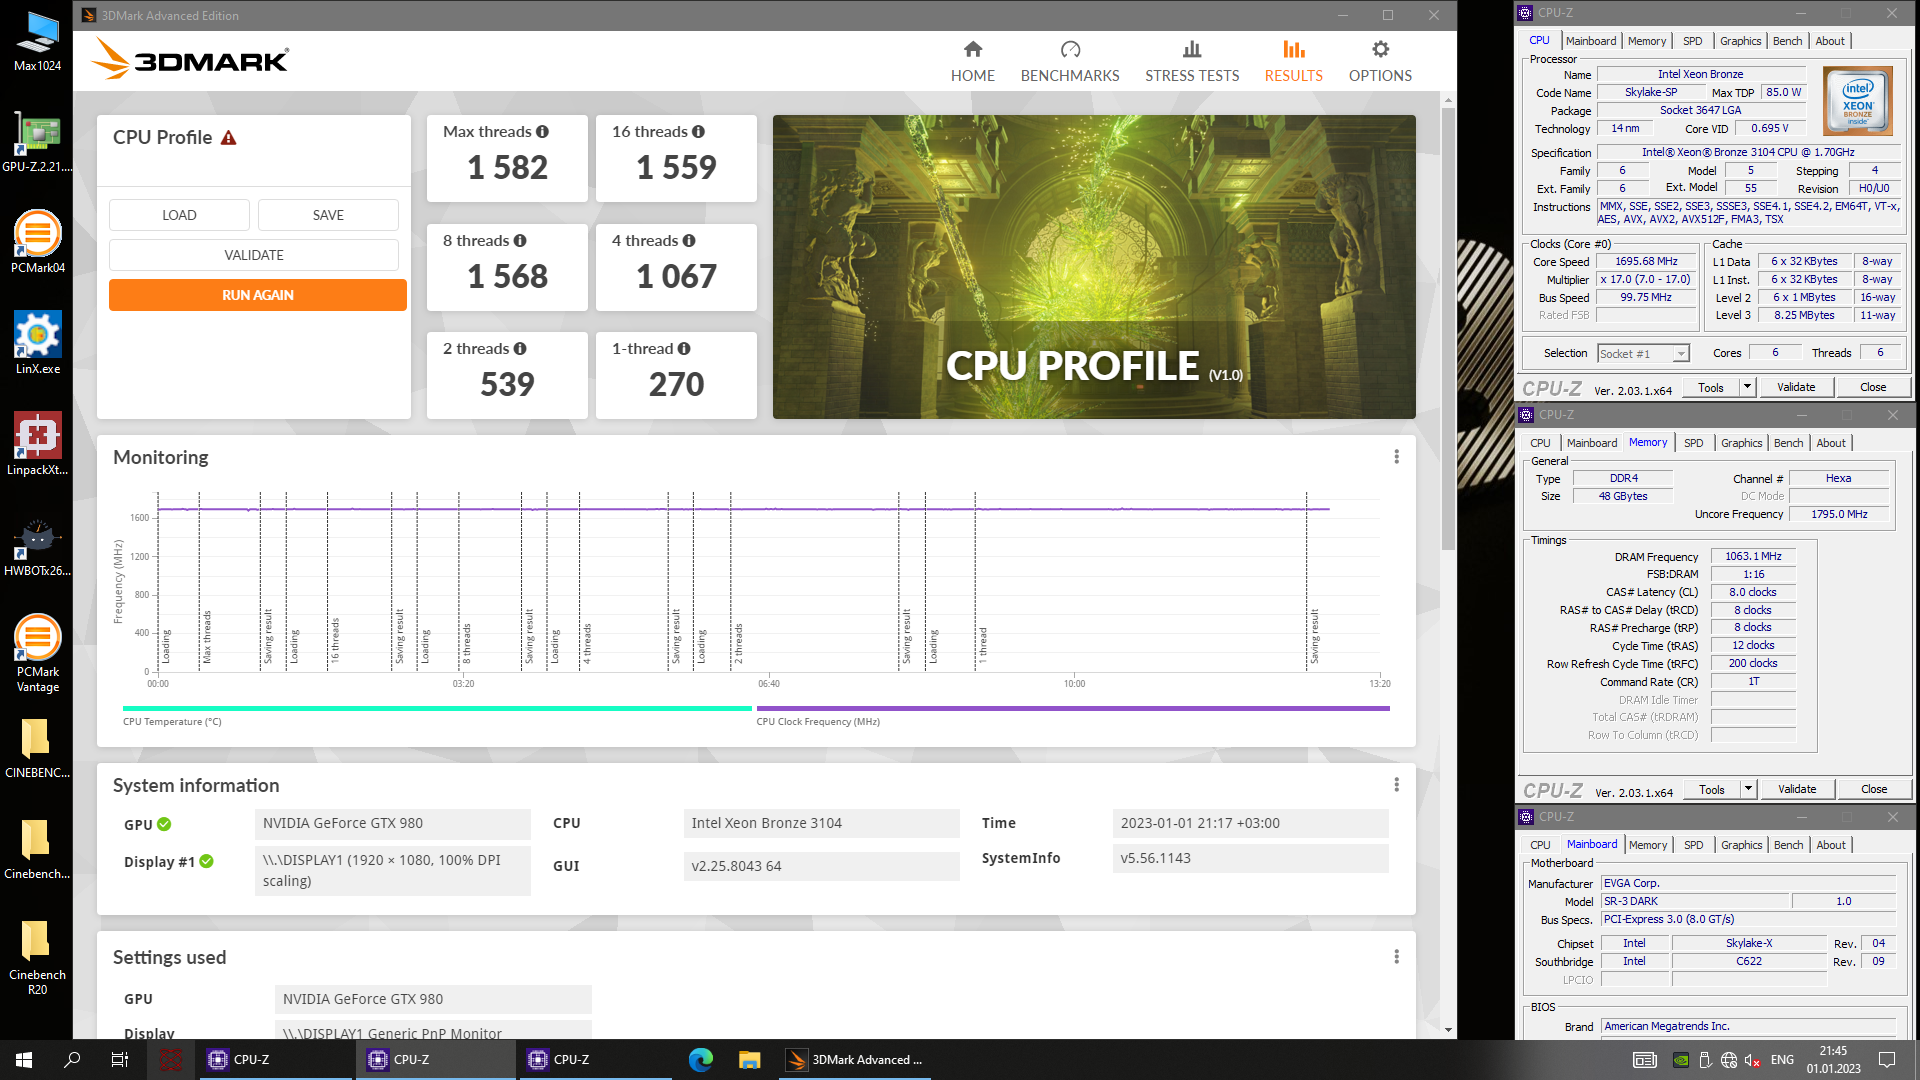Switch to 3DMark Advanced taskbar button
This screenshot has height=1080, width=1920.
tap(855, 1060)
